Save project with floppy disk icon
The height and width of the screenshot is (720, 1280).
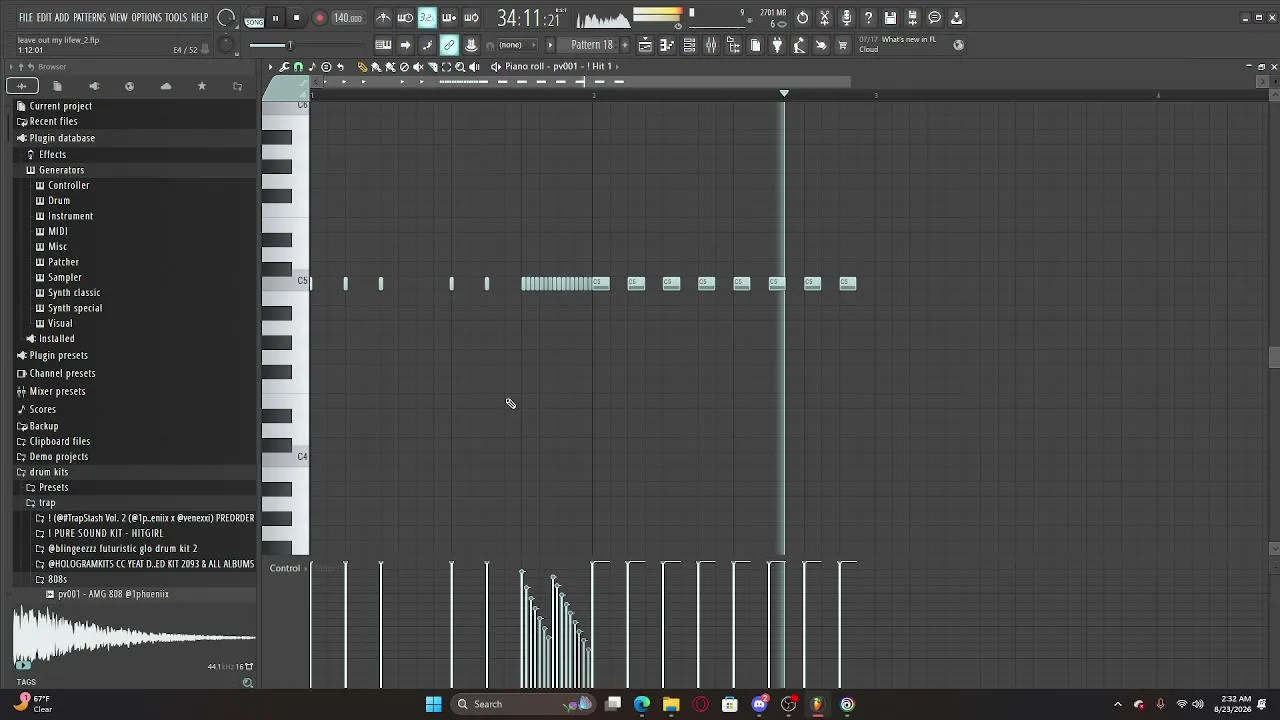(x=889, y=18)
